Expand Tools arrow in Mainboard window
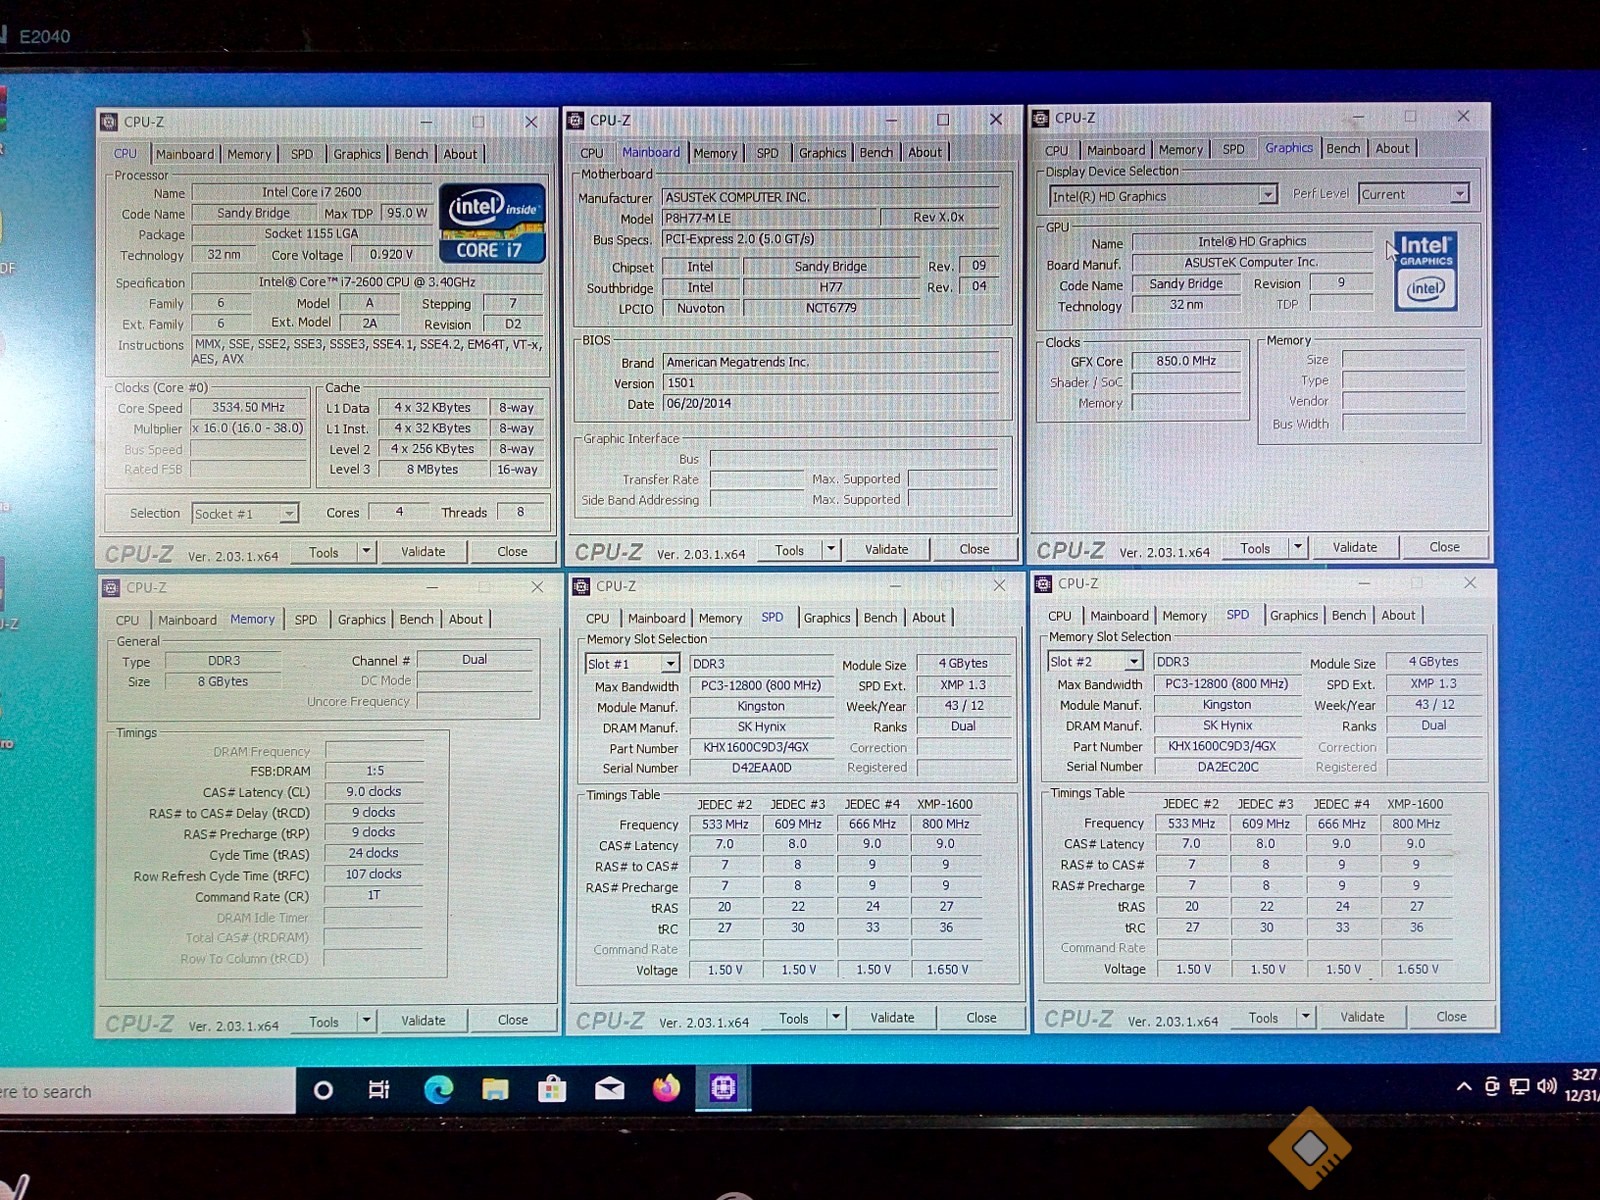This screenshot has height=1200, width=1600. point(831,549)
